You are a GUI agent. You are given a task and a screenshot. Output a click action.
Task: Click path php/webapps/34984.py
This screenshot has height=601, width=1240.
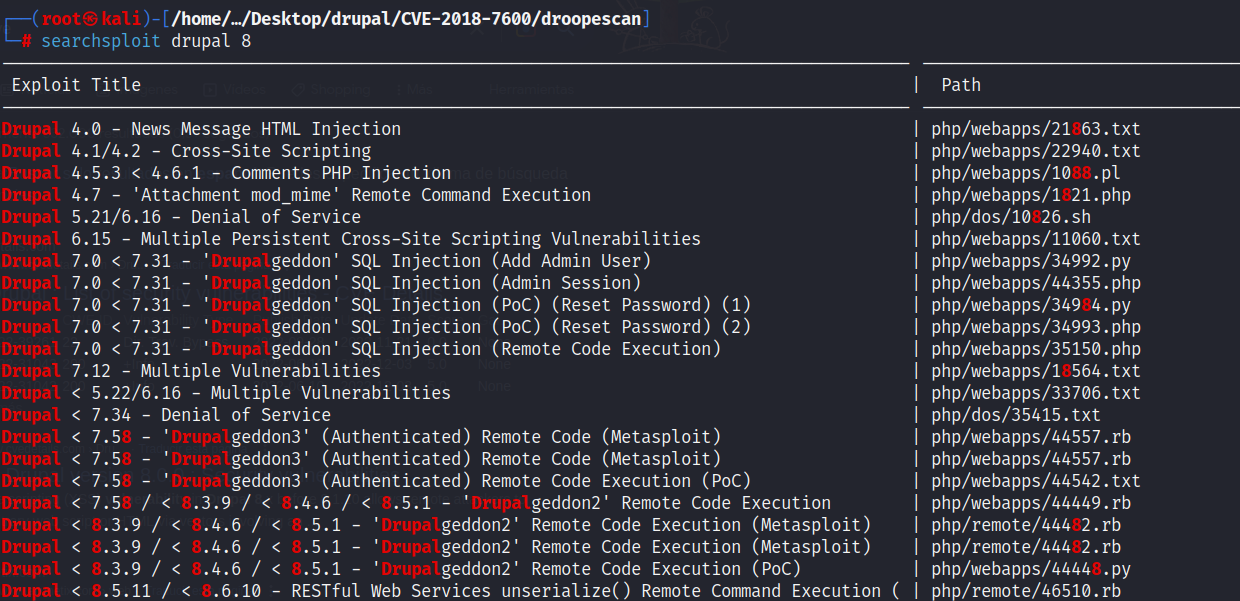click(x=1031, y=305)
